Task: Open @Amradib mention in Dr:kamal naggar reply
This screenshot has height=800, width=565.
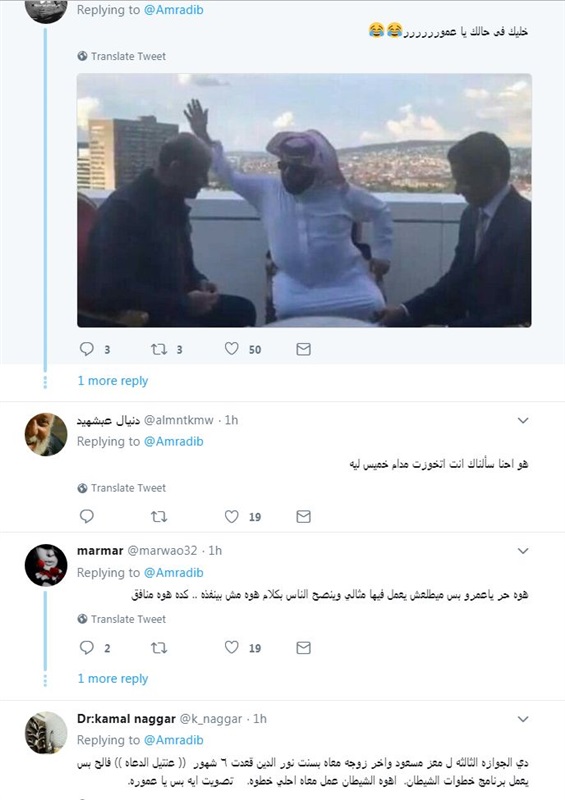Action: [x=174, y=740]
